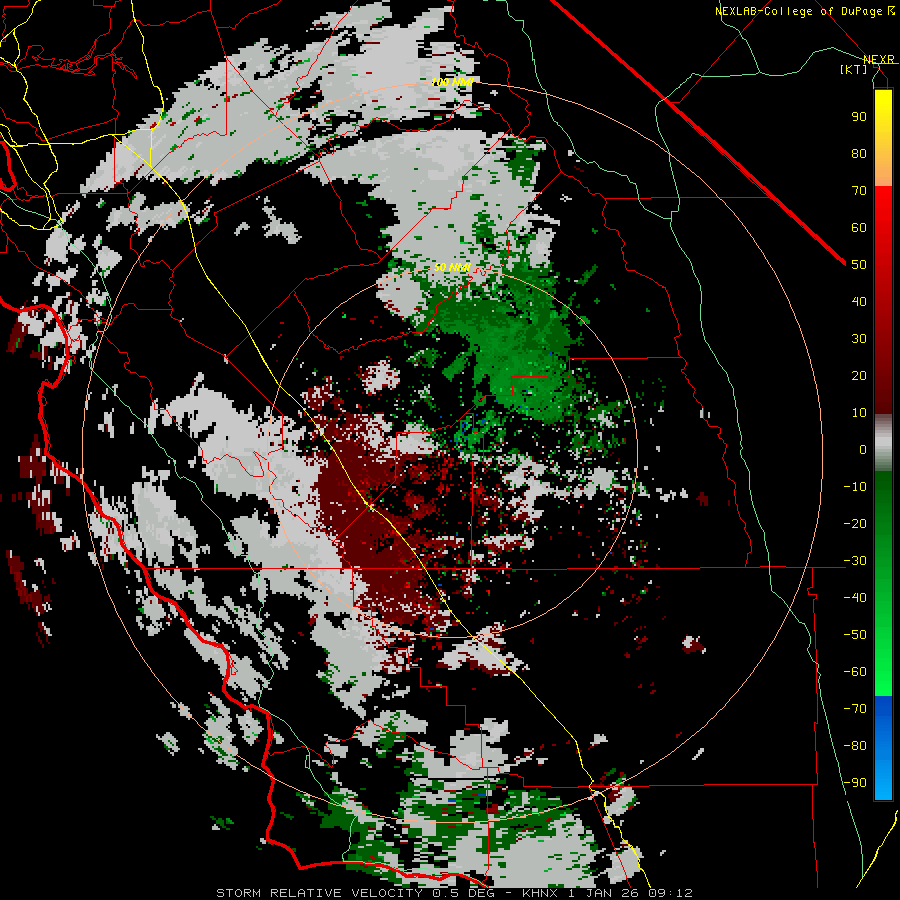This screenshot has height=900, width=900.
Task: Click the 0 value on the velocity scale
Action: 863,449
